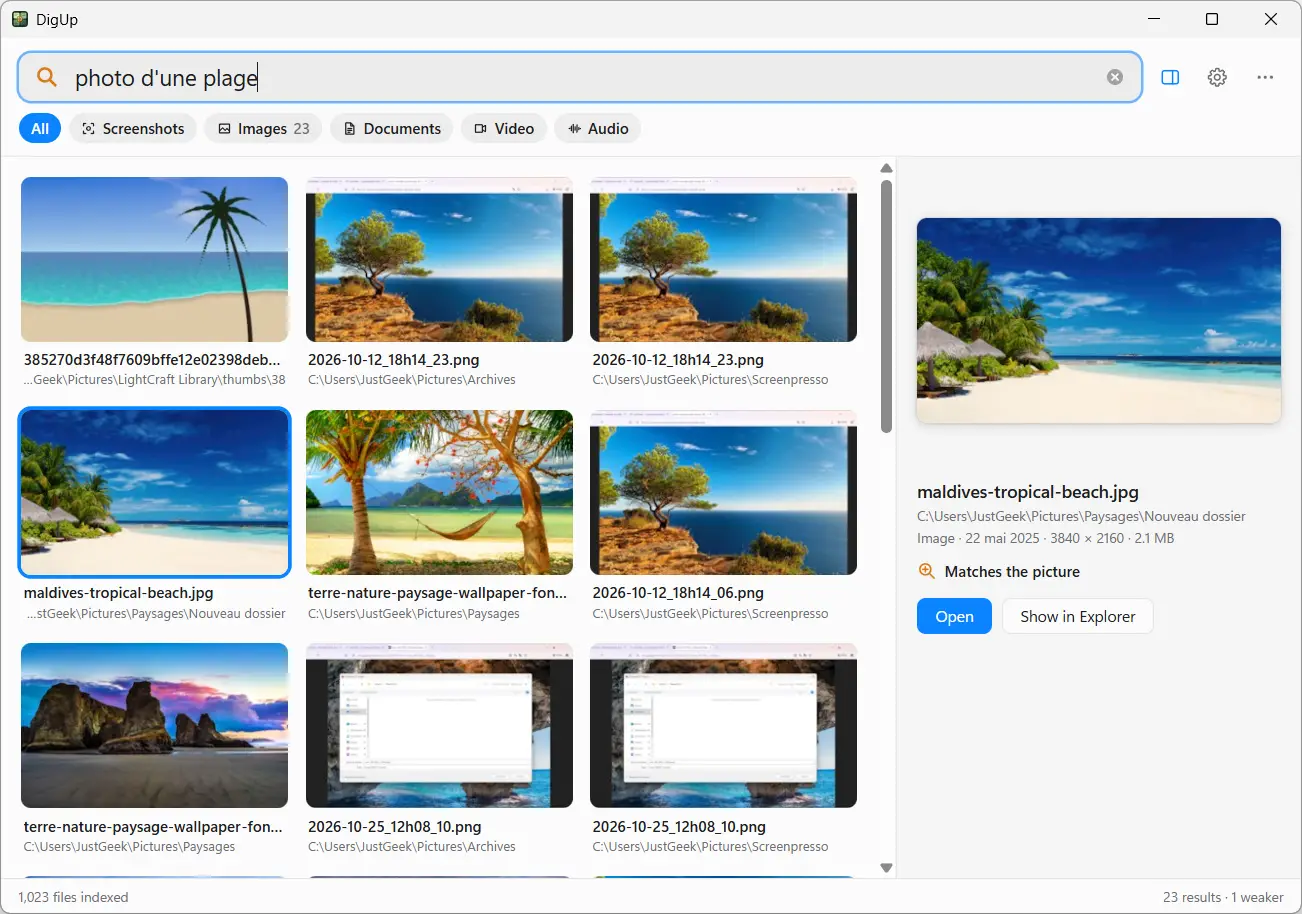Select the palm tree illustration thumbnail

(154, 260)
